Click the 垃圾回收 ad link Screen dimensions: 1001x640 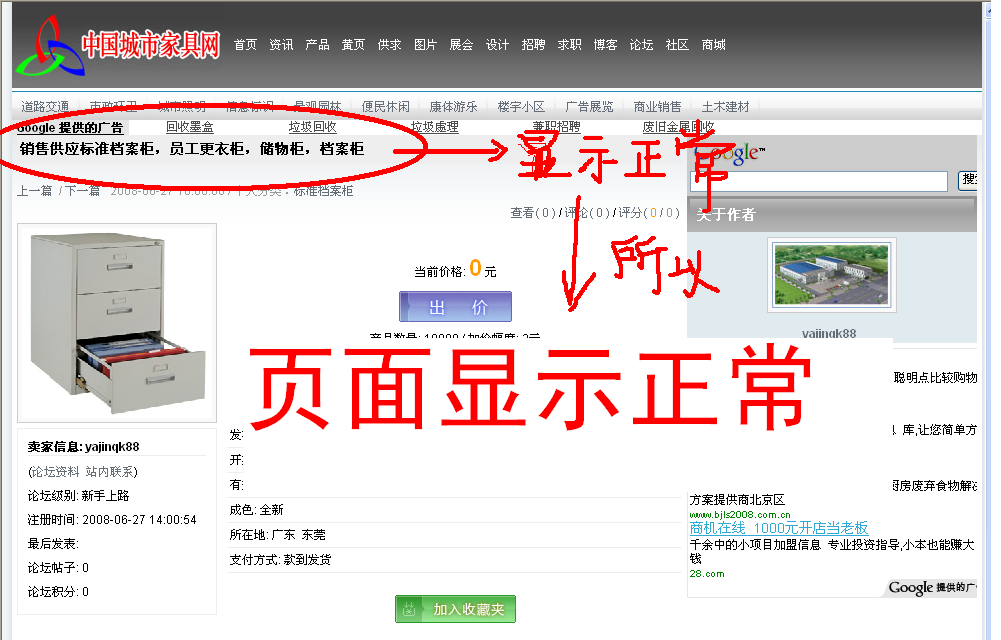click(312, 127)
